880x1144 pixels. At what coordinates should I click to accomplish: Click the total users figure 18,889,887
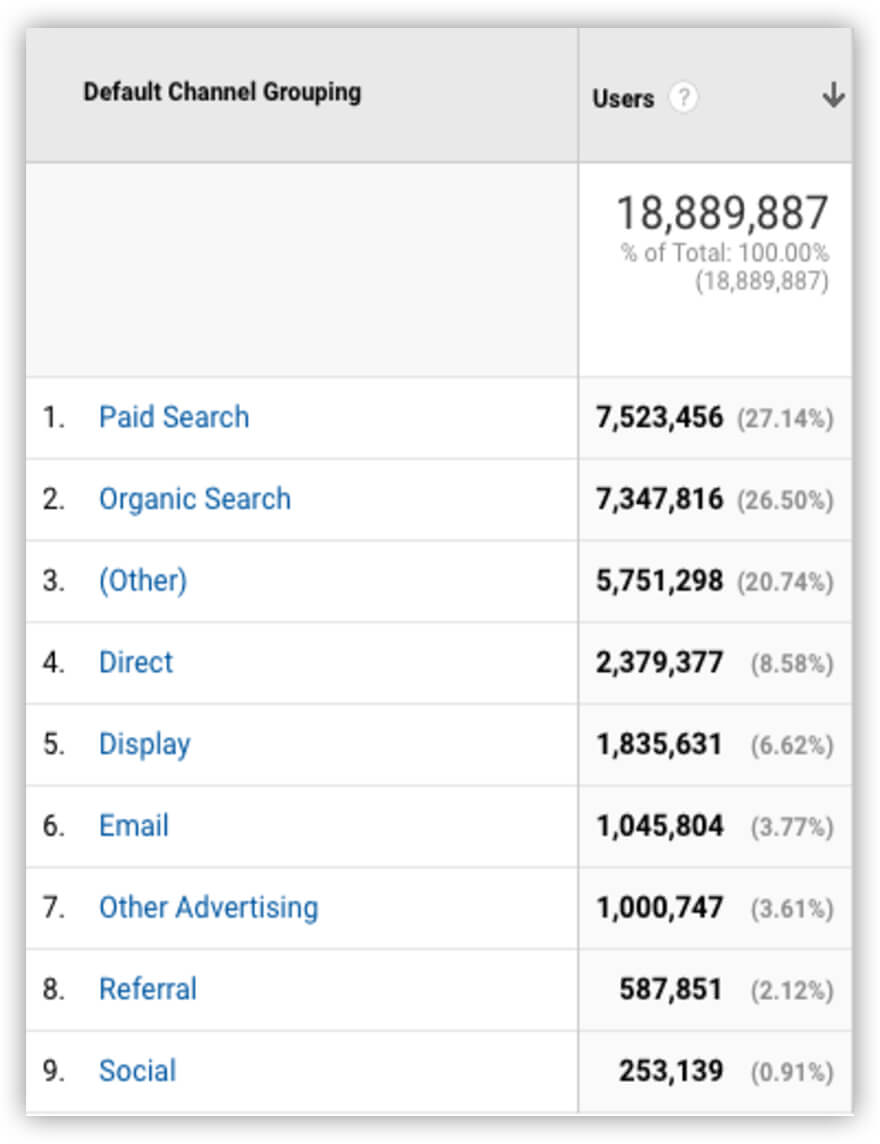tap(722, 213)
